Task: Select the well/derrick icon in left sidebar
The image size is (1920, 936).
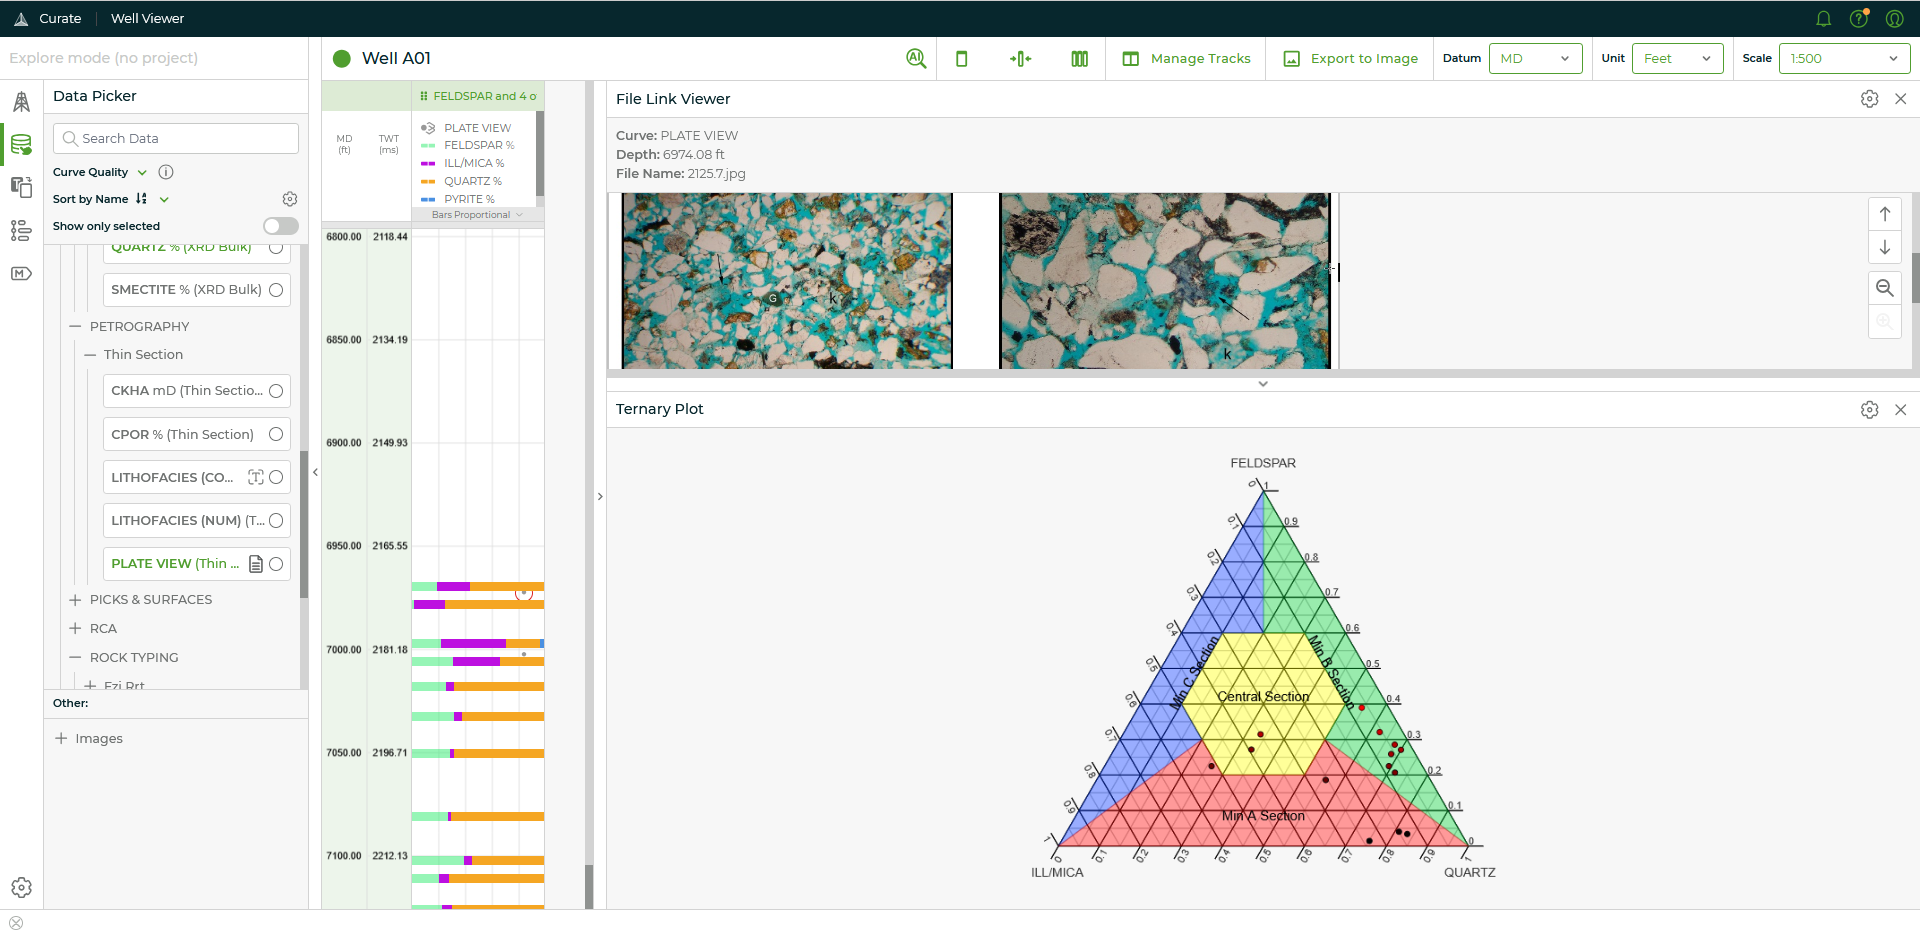Action: 21,101
